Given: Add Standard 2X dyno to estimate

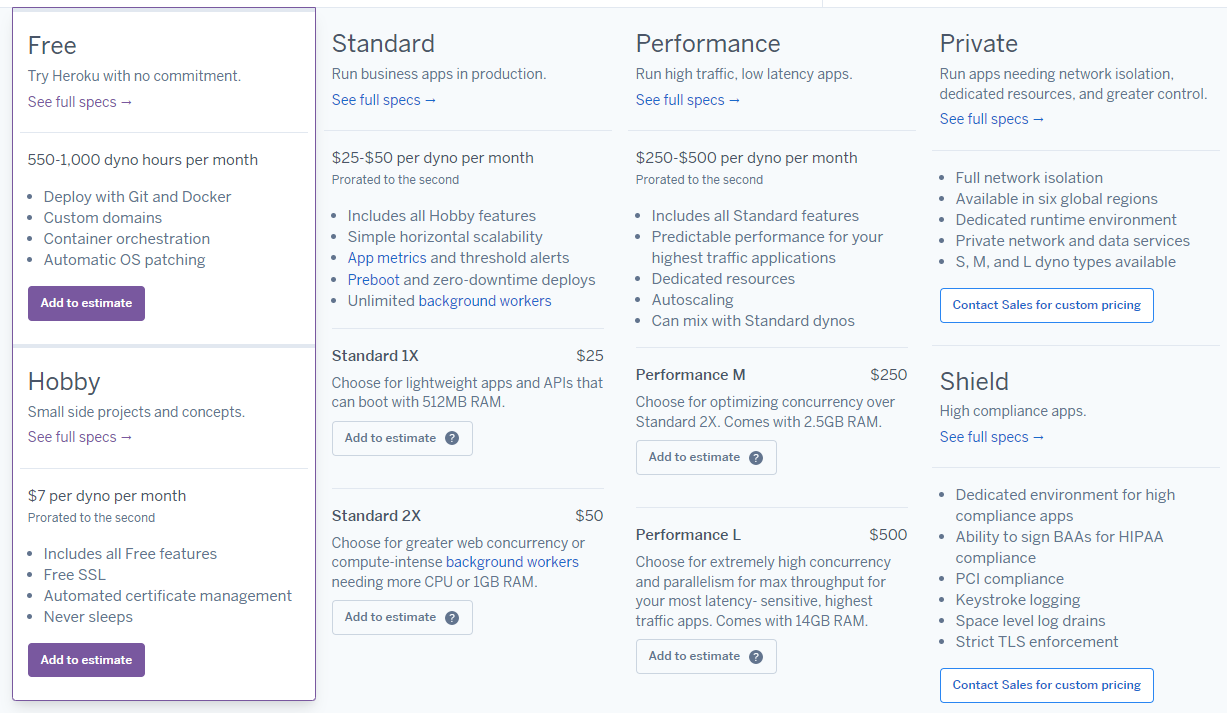Looking at the screenshot, I should 390,618.
